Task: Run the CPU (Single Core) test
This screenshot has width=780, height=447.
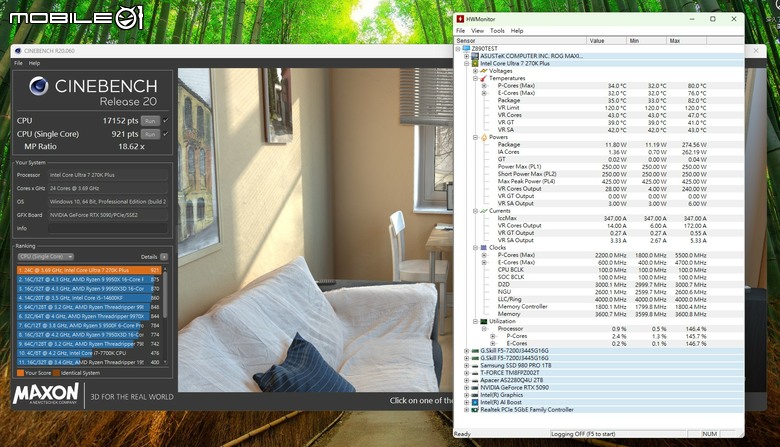Action: point(150,134)
